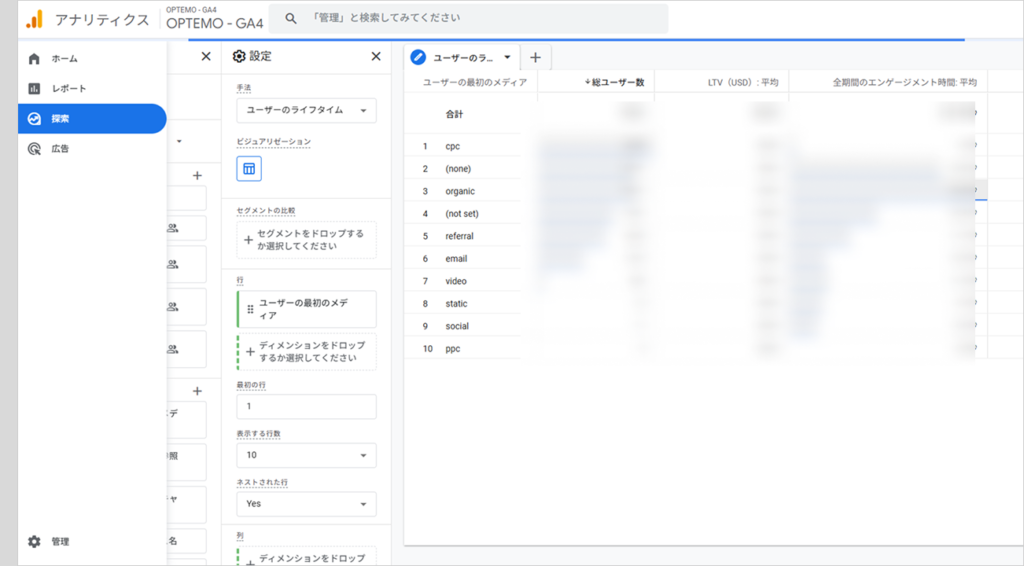
Task: Open the 手法 ユーザーのライフタイム dropdown
Action: click(306, 110)
